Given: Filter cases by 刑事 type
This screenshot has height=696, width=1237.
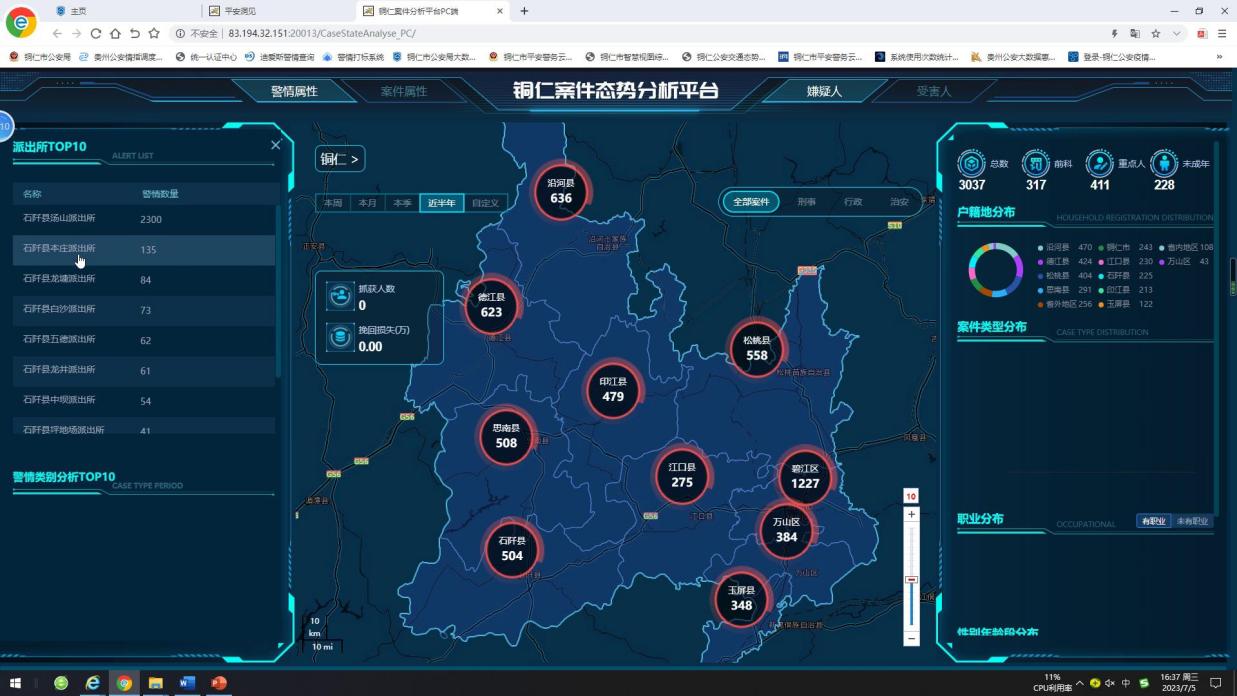Looking at the screenshot, I should coord(806,202).
